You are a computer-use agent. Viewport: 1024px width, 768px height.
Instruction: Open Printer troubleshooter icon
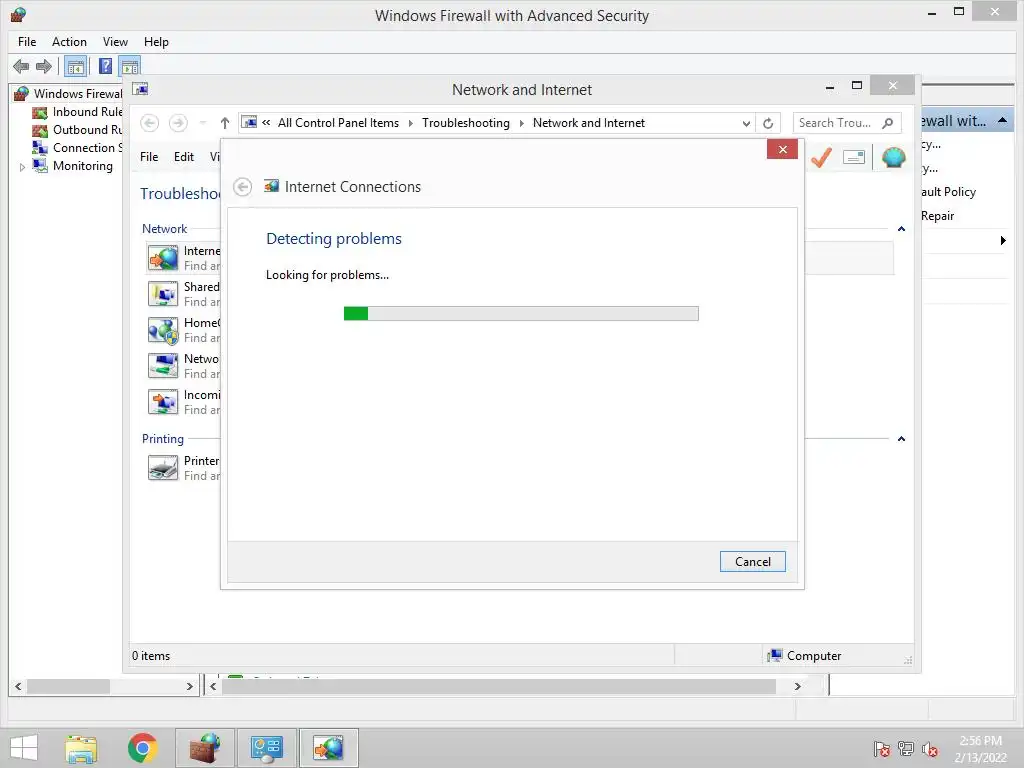(x=163, y=468)
